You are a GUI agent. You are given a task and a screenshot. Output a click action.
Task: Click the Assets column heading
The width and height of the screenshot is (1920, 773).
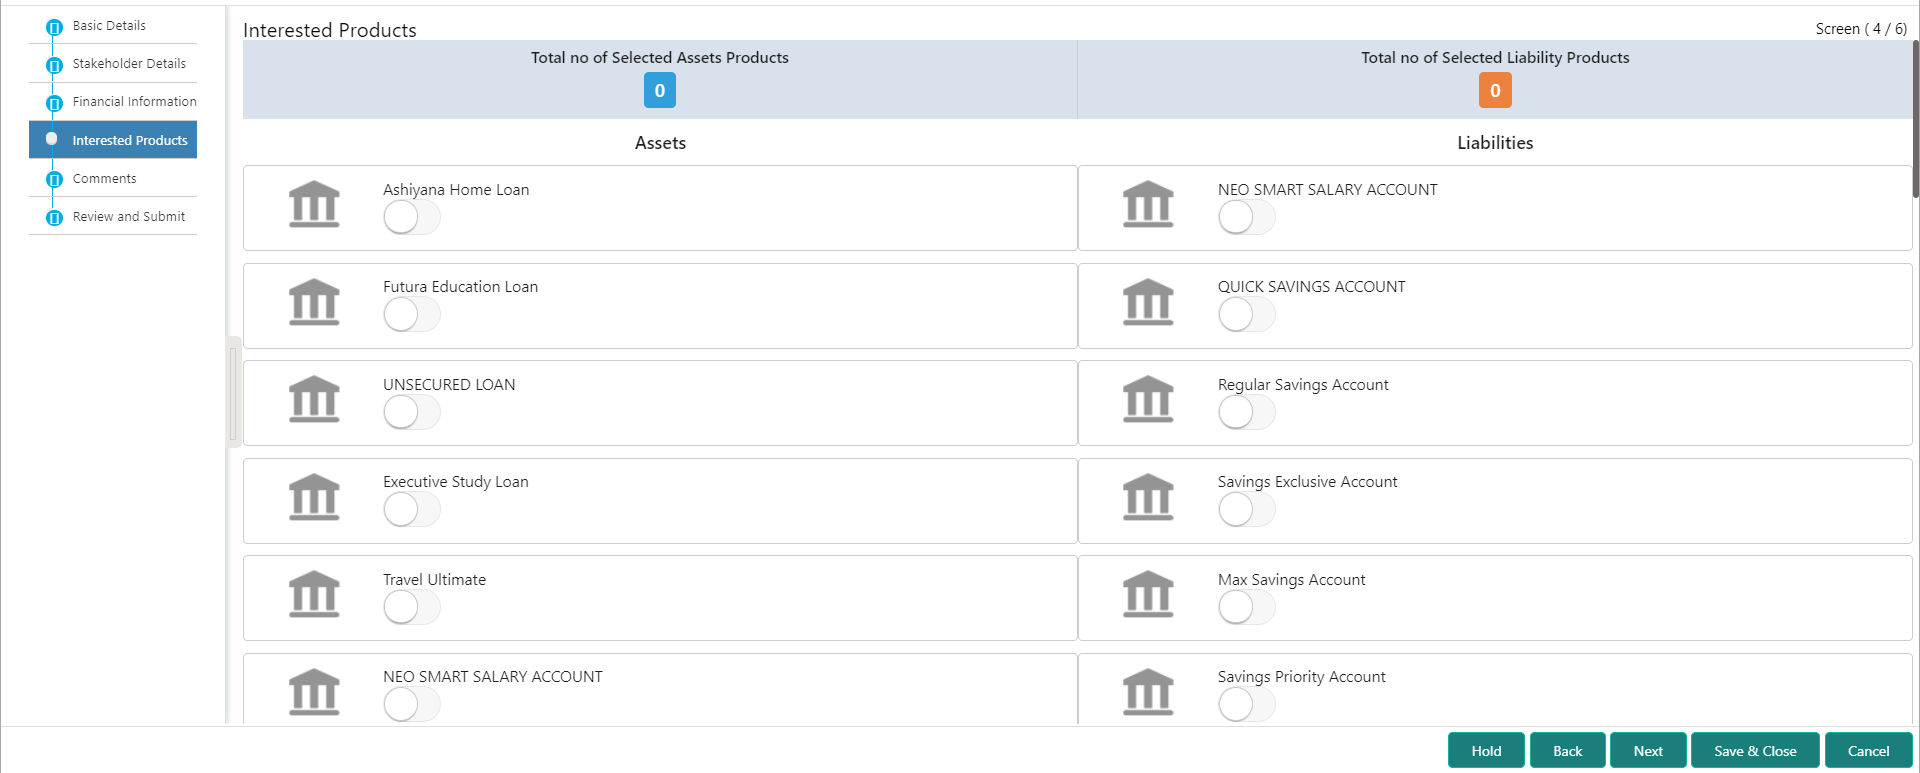click(660, 143)
